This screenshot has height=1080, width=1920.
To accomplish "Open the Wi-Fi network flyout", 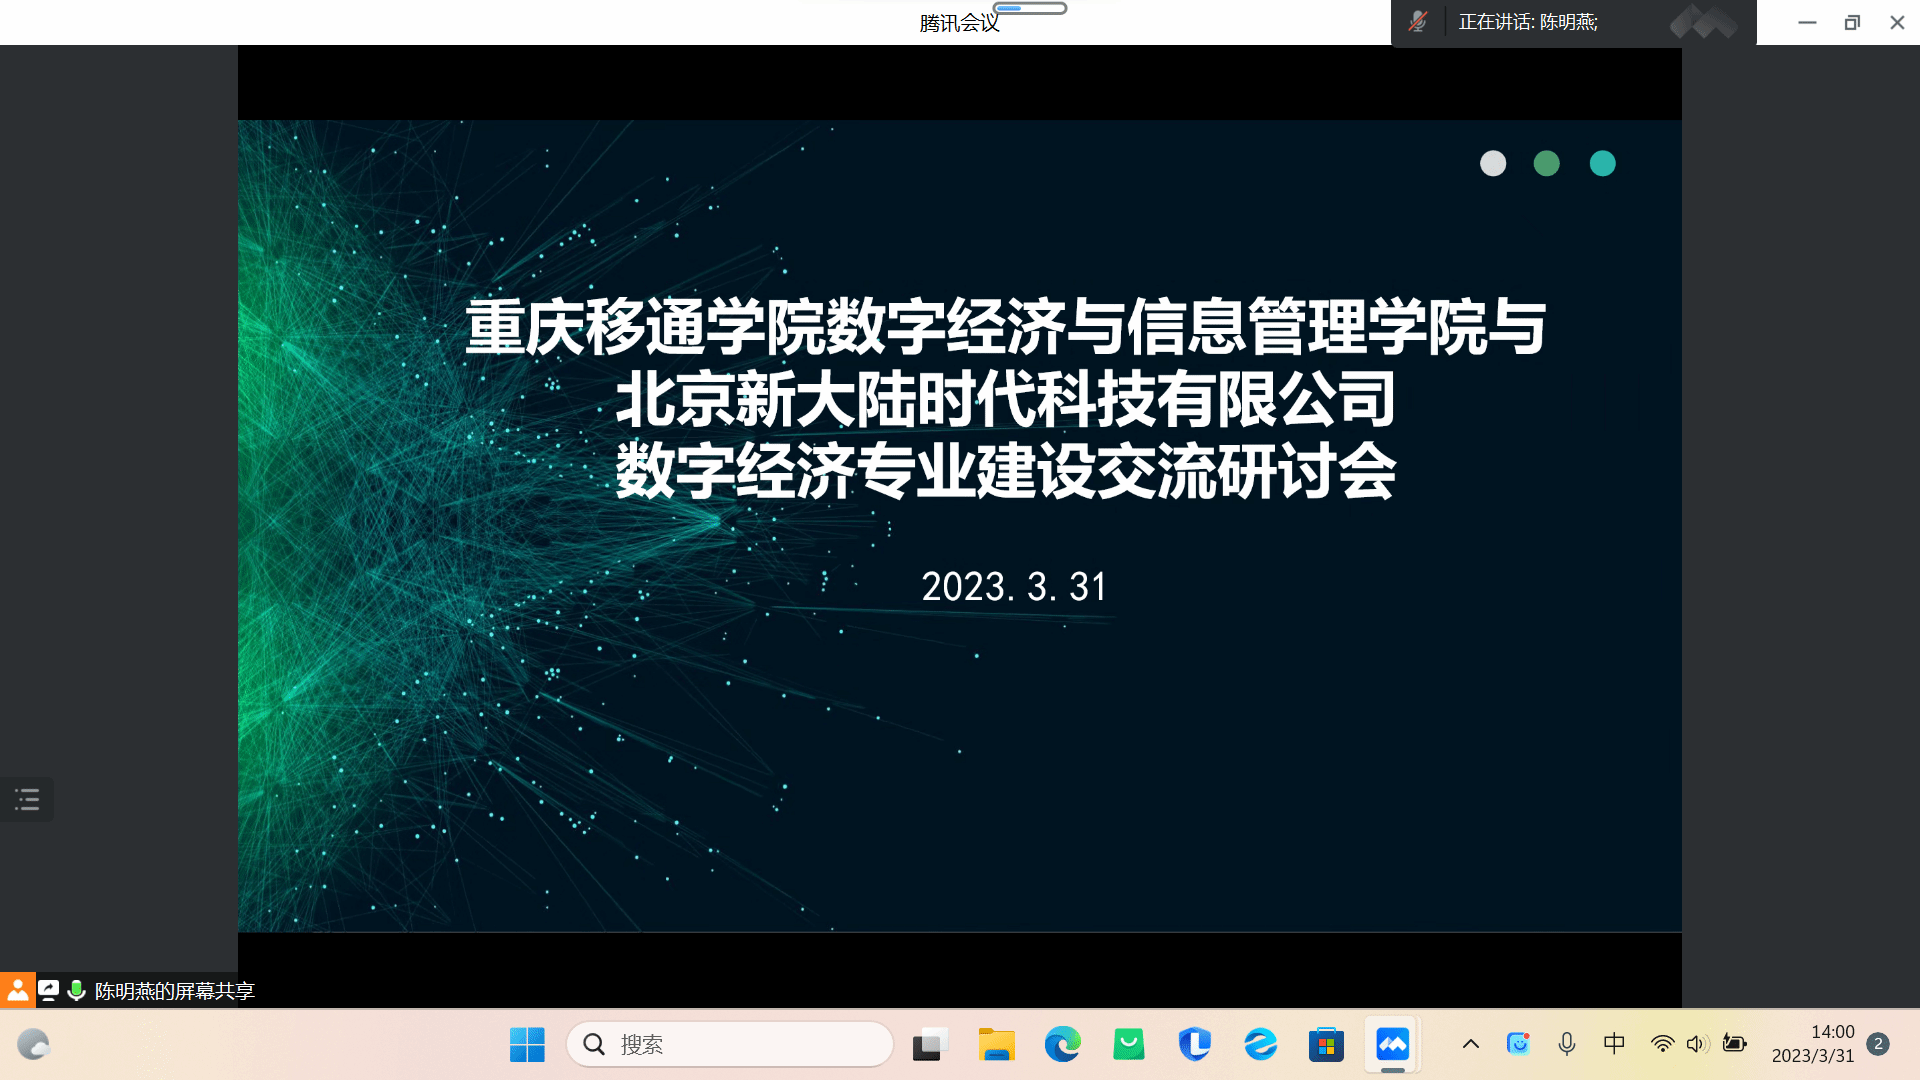I will 1662,1044.
